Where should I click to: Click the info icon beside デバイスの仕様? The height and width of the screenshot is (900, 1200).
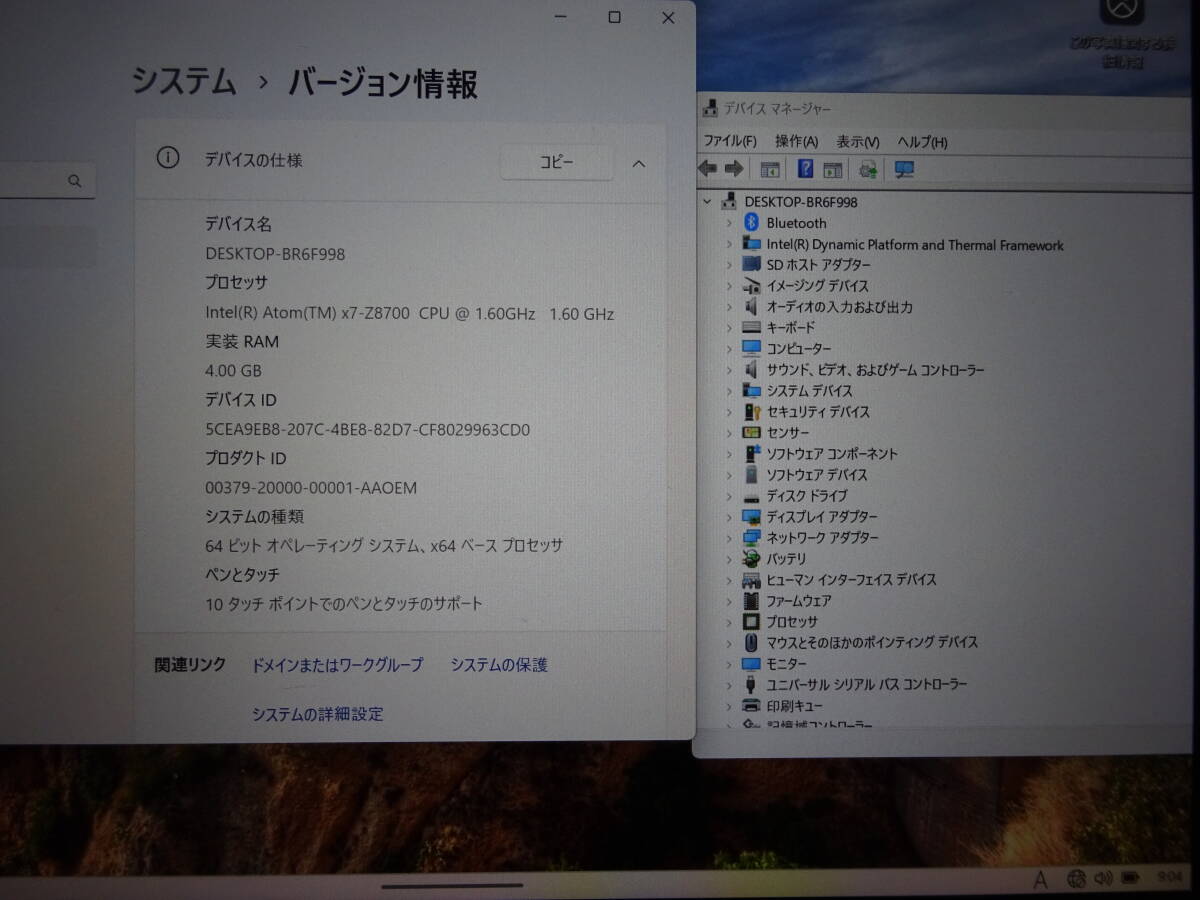(168, 158)
